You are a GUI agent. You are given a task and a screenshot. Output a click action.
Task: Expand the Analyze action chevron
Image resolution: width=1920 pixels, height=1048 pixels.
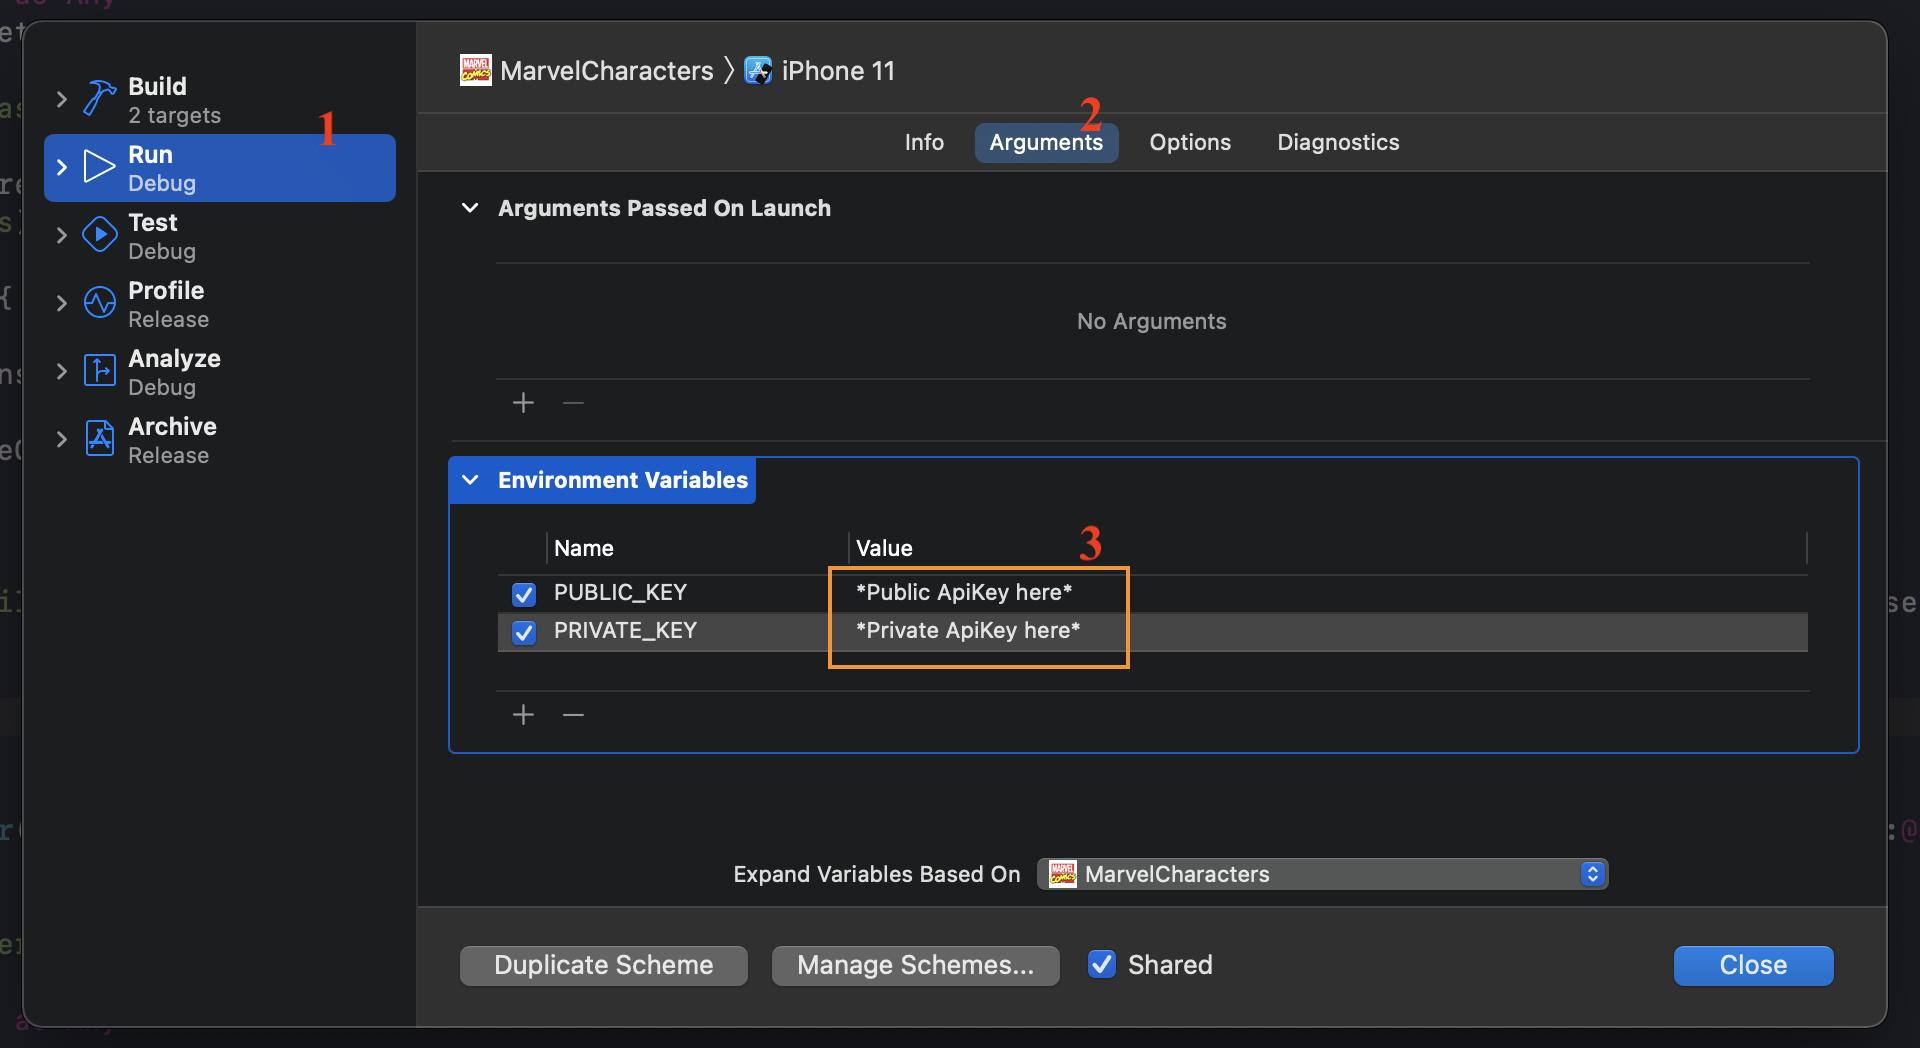(62, 371)
